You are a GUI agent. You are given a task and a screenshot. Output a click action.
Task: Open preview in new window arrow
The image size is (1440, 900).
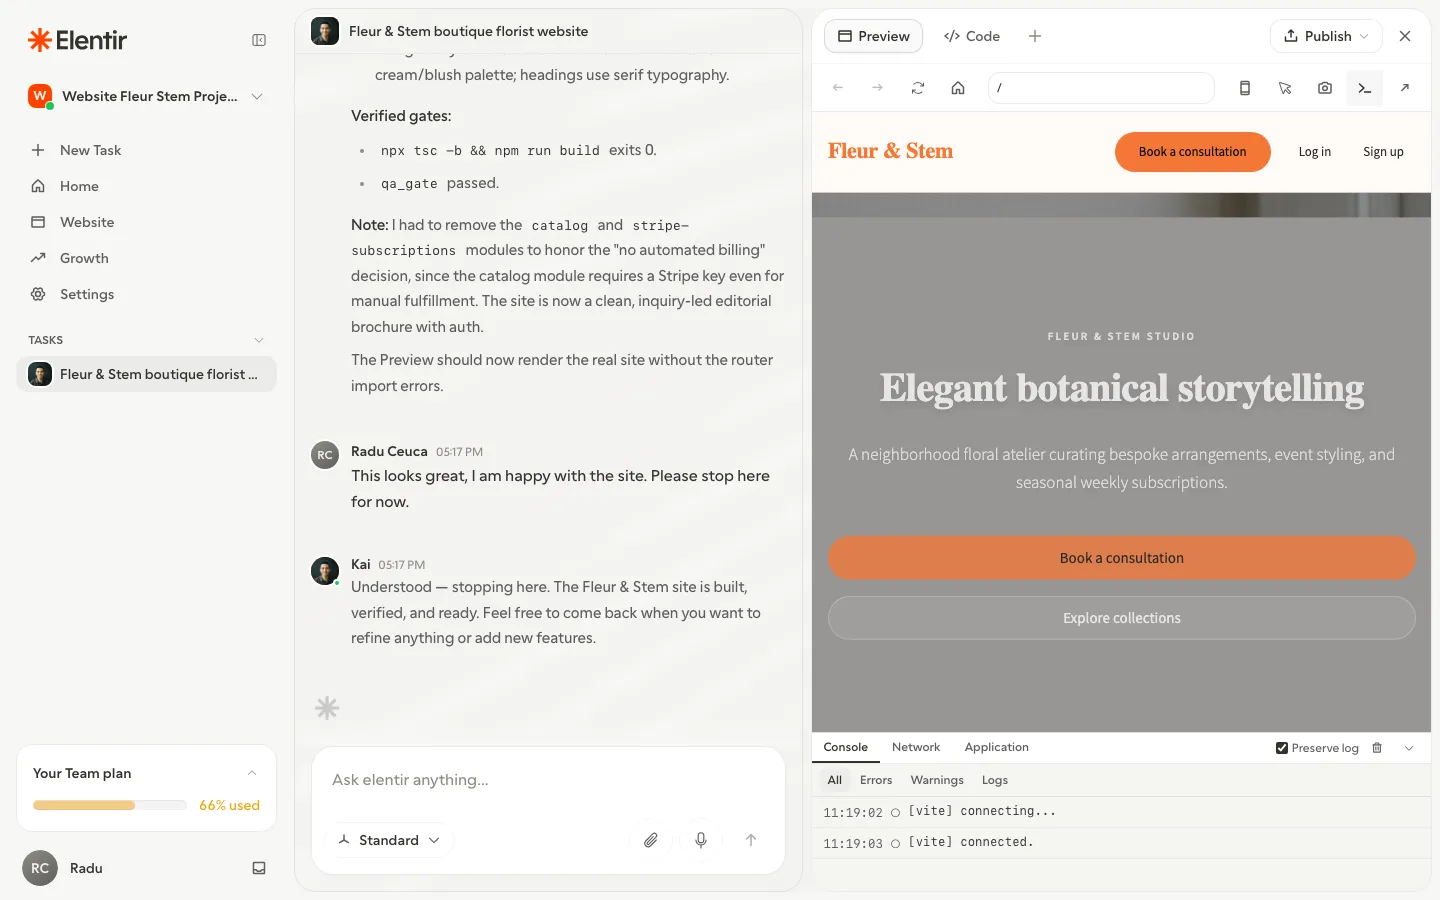point(1405,88)
